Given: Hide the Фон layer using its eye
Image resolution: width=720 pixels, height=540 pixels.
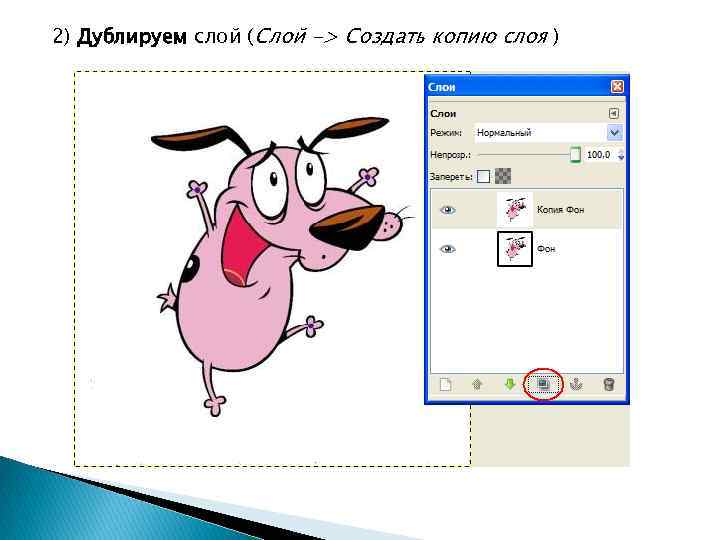Looking at the screenshot, I should (448, 249).
